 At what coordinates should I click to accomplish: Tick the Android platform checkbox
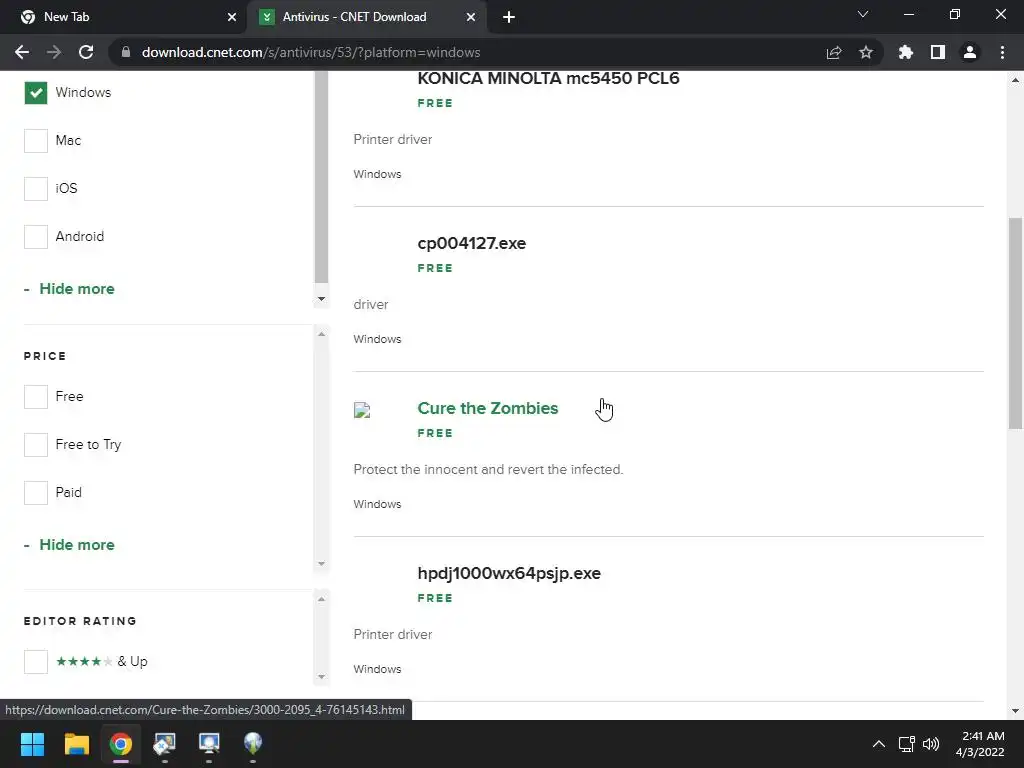(36, 236)
